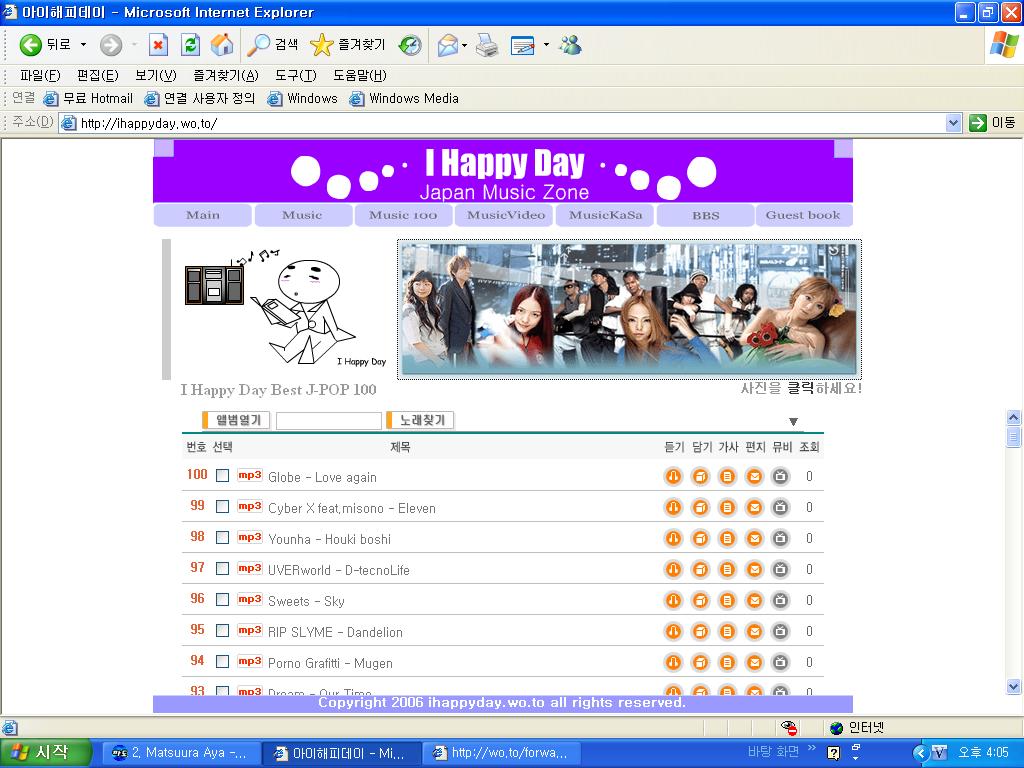Viewport: 1024px width, 768px height.
Task: Open the address bar dropdown arrow
Action: [x=953, y=123]
